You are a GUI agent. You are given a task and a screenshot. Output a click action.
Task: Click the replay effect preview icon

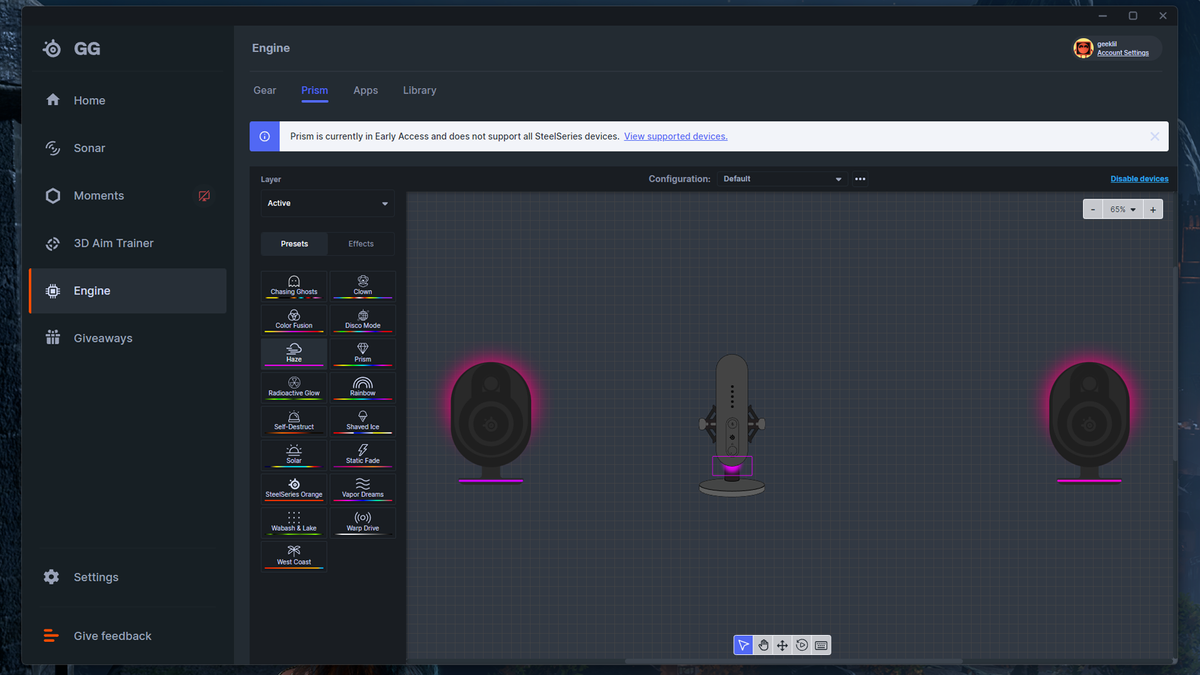[802, 645]
